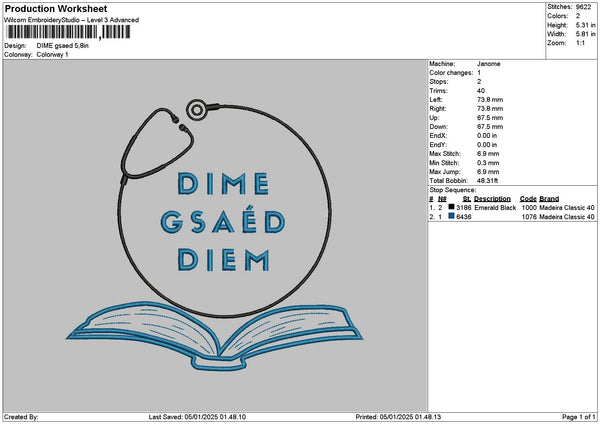600x424 pixels.
Task: Click the 'Description' column header
Action: point(492,199)
